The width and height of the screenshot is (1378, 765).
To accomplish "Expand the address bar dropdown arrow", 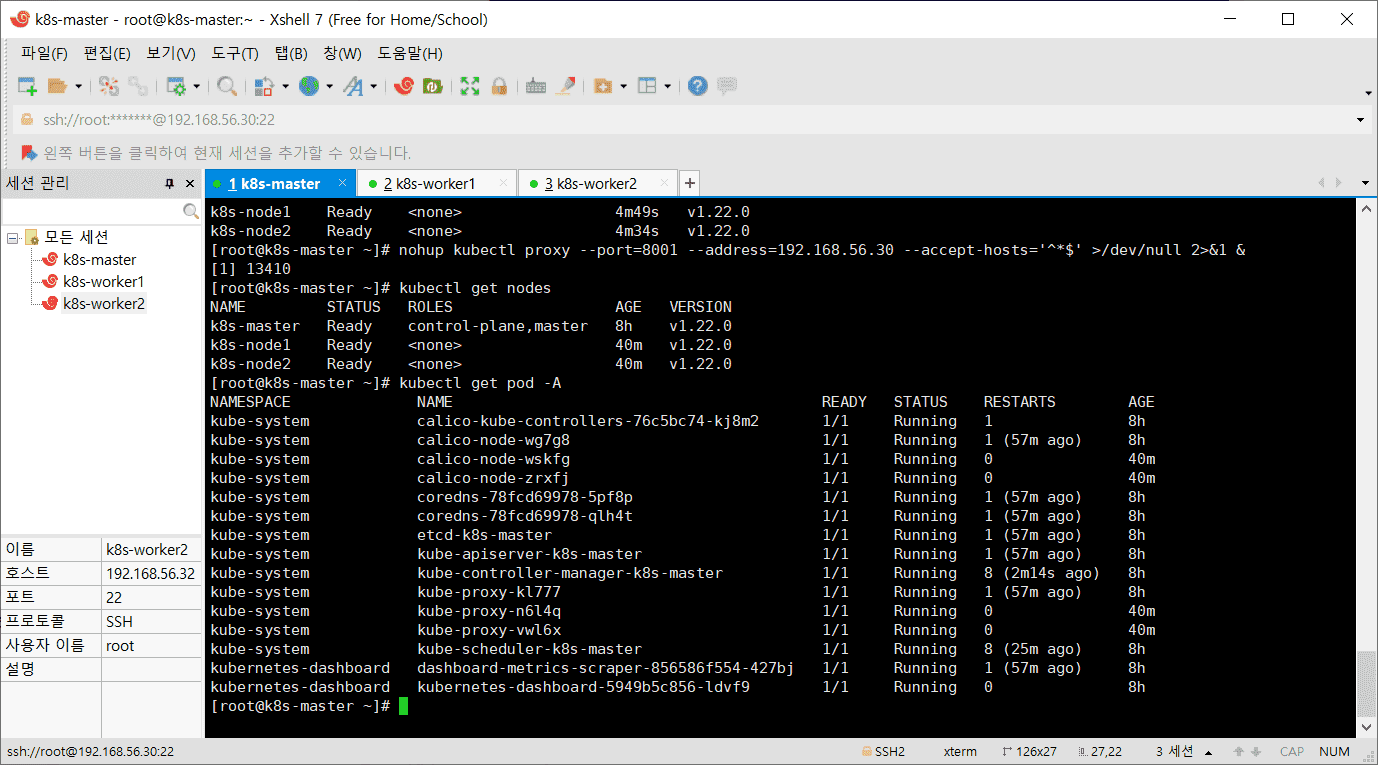I will pyautogui.click(x=1360, y=120).
